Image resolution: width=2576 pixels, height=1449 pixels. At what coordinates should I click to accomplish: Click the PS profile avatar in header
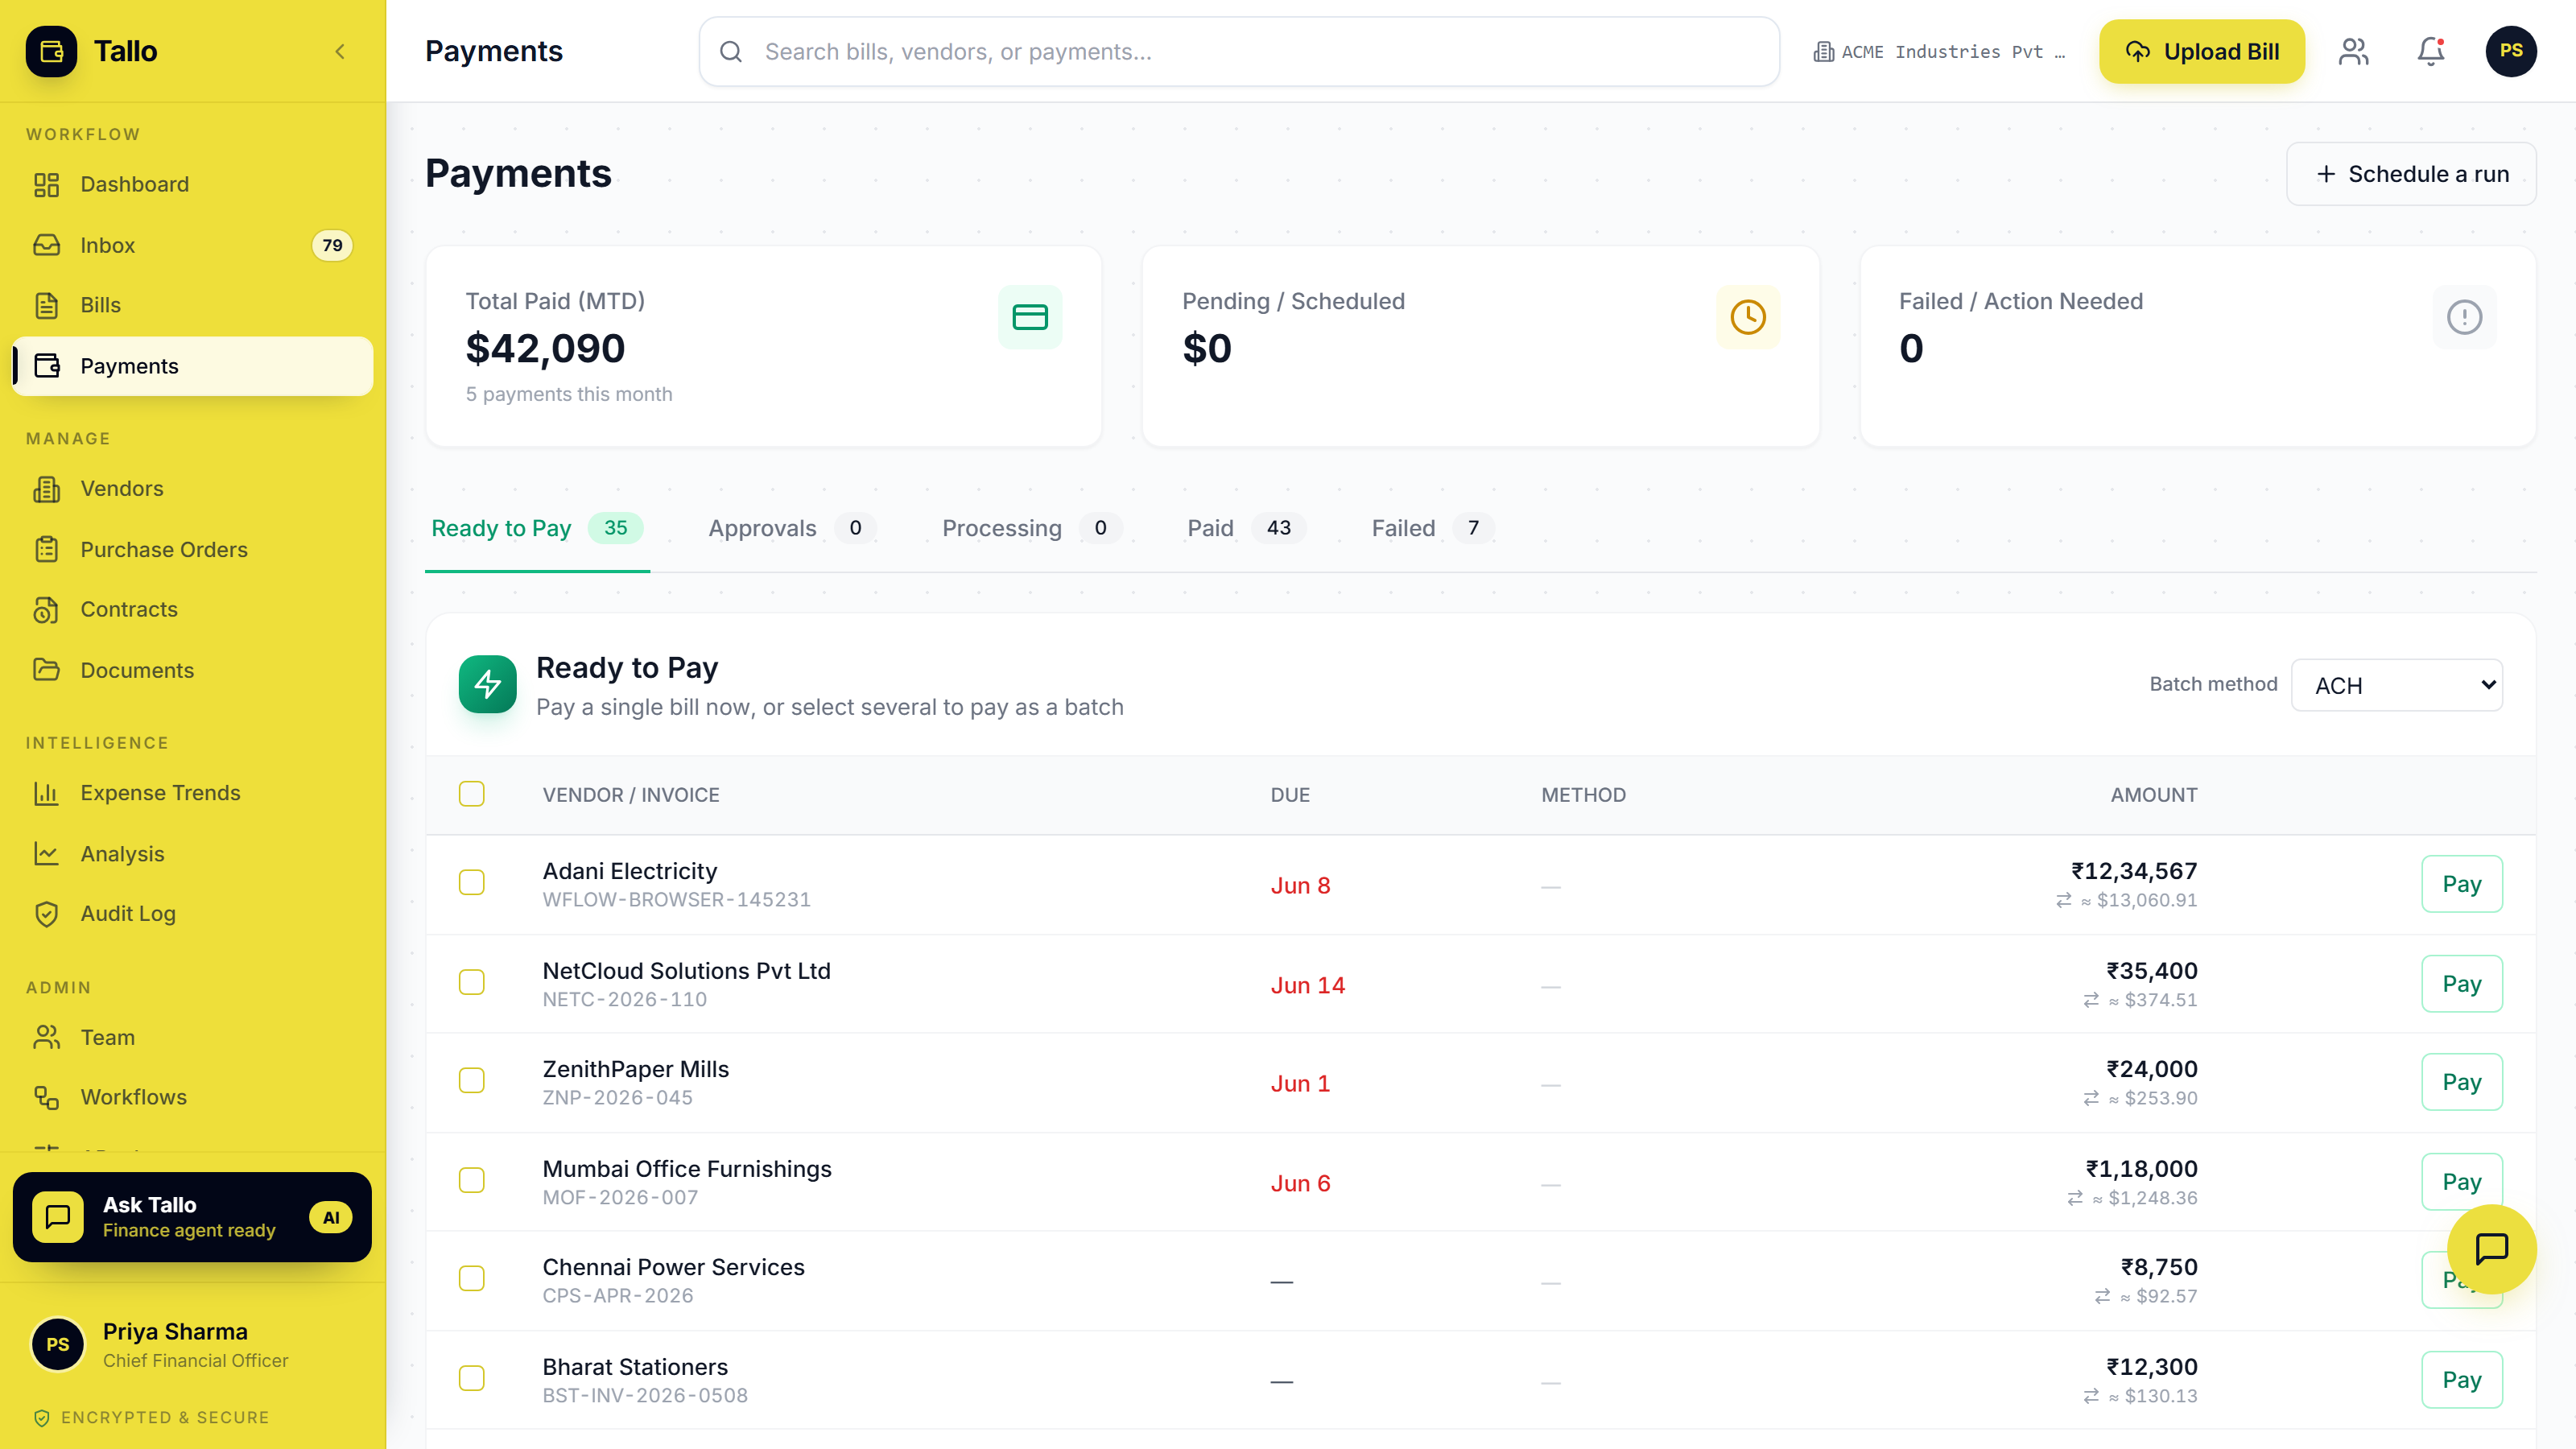2511,51
